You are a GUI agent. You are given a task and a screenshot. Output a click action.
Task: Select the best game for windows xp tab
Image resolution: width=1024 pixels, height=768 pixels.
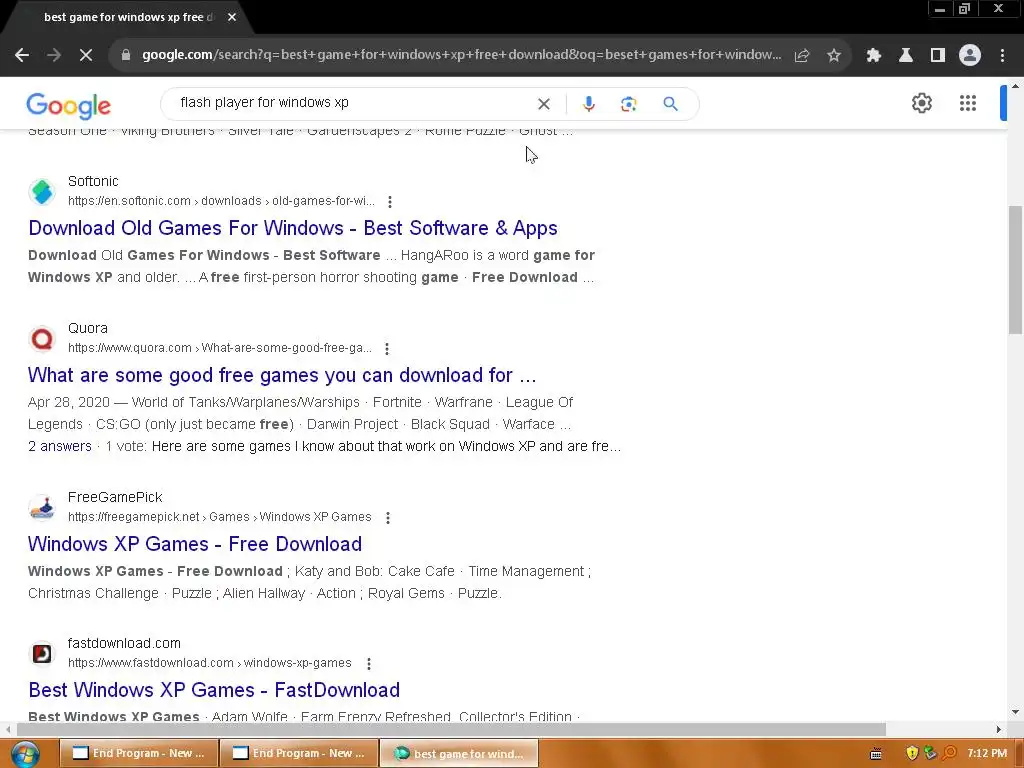pyautogui.click(x=129, y=18)
